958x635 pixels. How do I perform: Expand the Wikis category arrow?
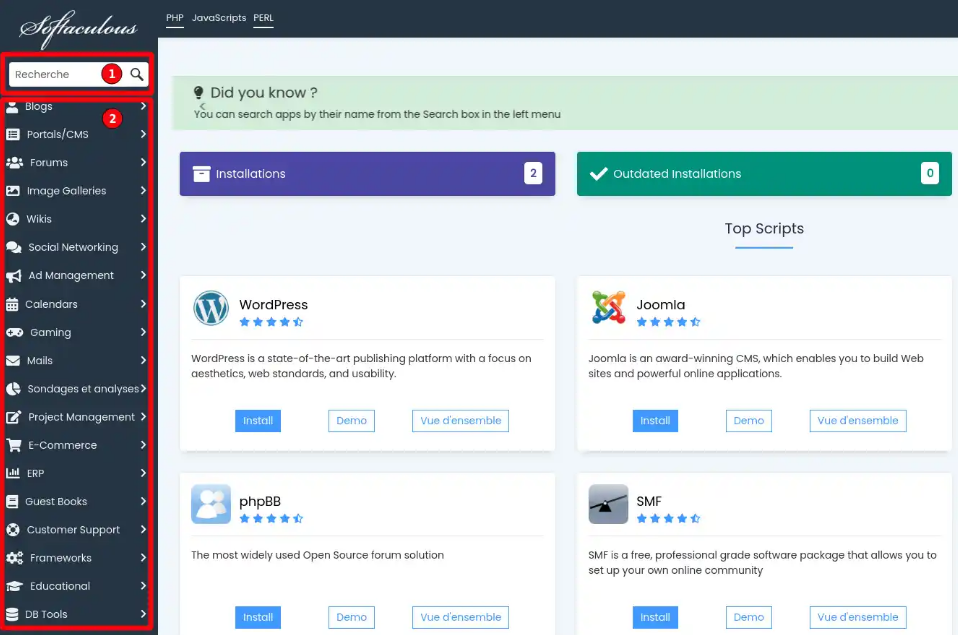point(143,219)
